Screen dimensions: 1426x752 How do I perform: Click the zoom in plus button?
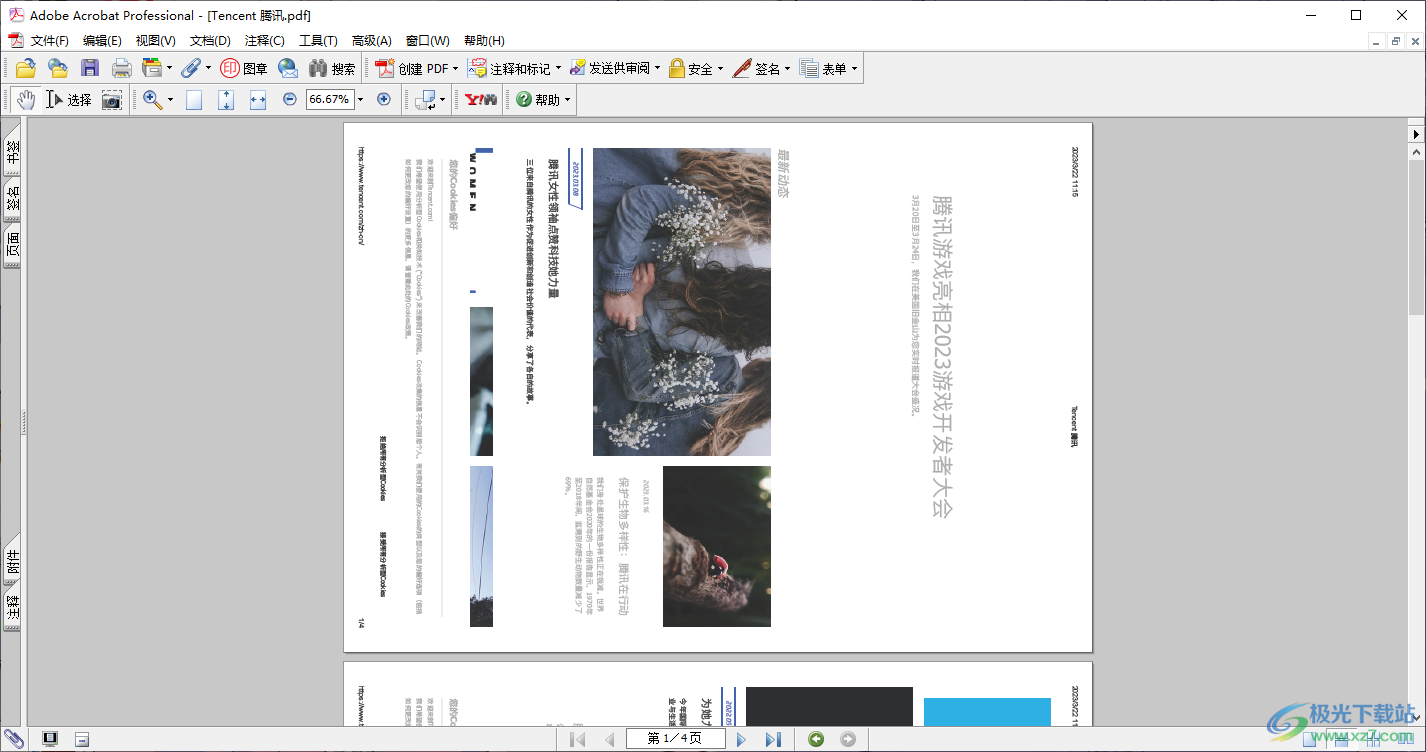[x=384, y=100]
